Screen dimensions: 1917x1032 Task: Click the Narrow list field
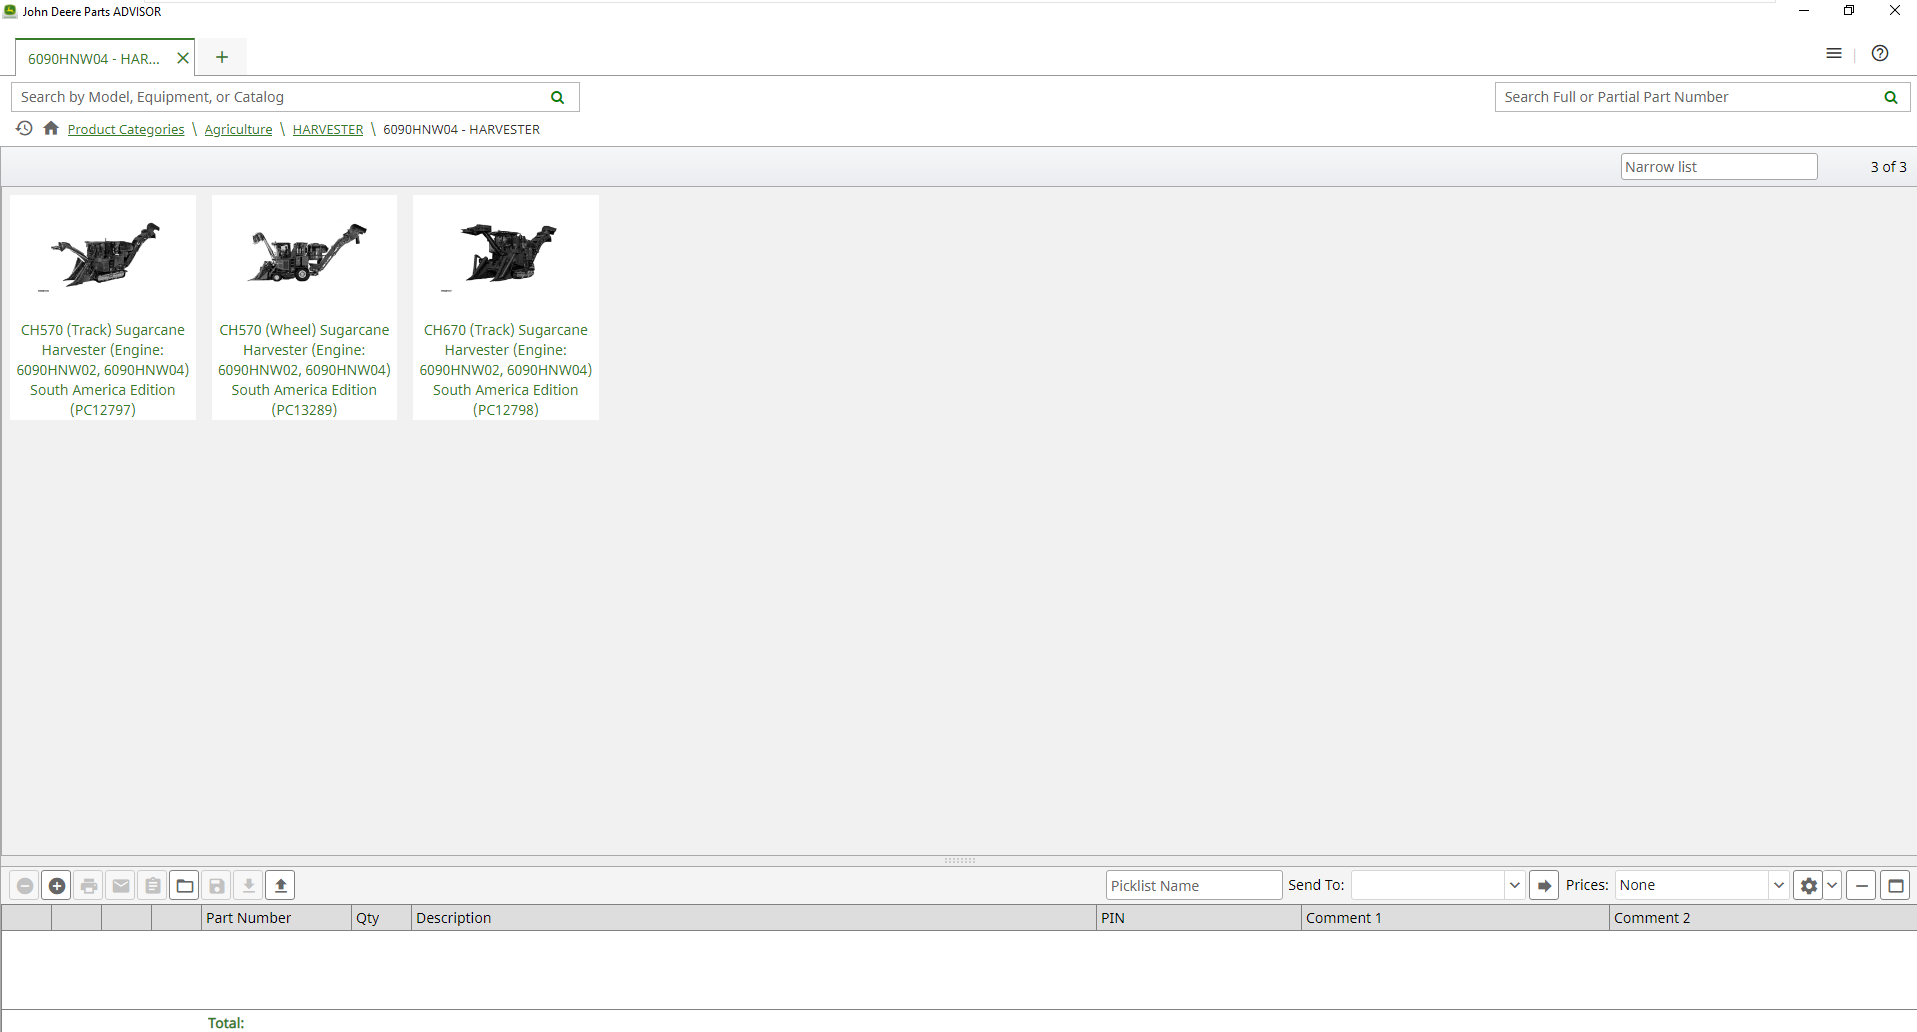[x=1719, y=167]
